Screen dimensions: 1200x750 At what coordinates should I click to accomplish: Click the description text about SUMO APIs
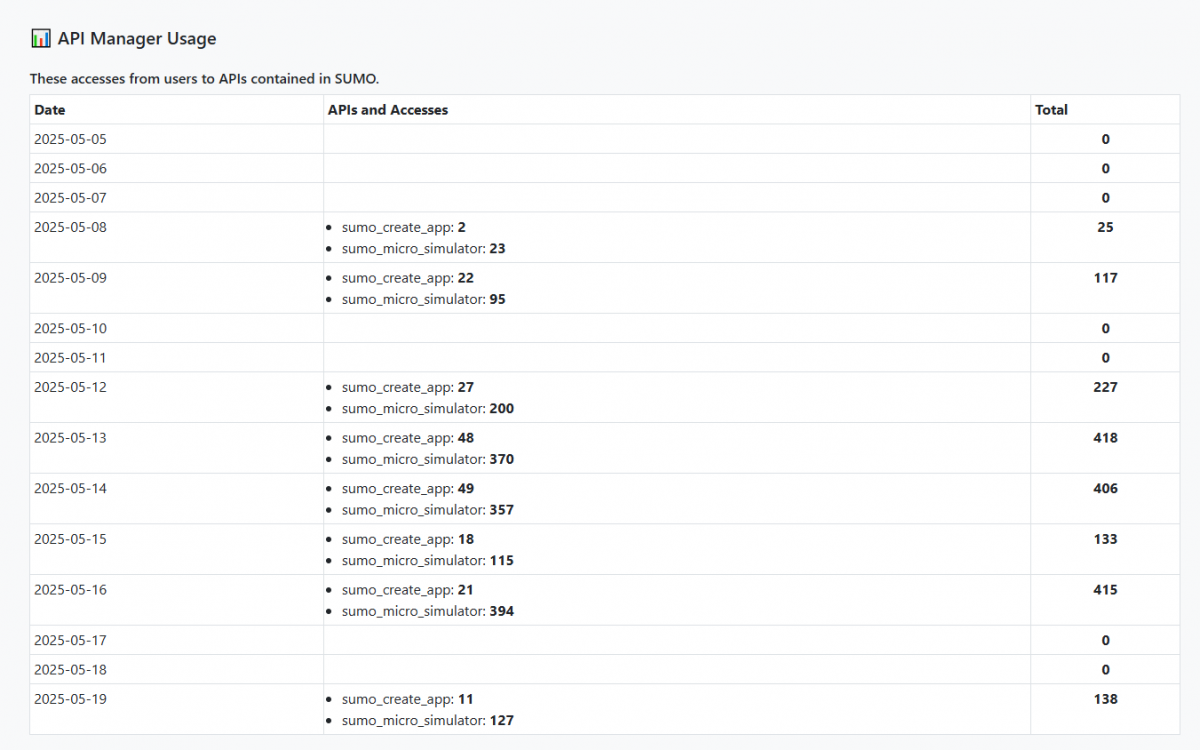tap(204, 78)
